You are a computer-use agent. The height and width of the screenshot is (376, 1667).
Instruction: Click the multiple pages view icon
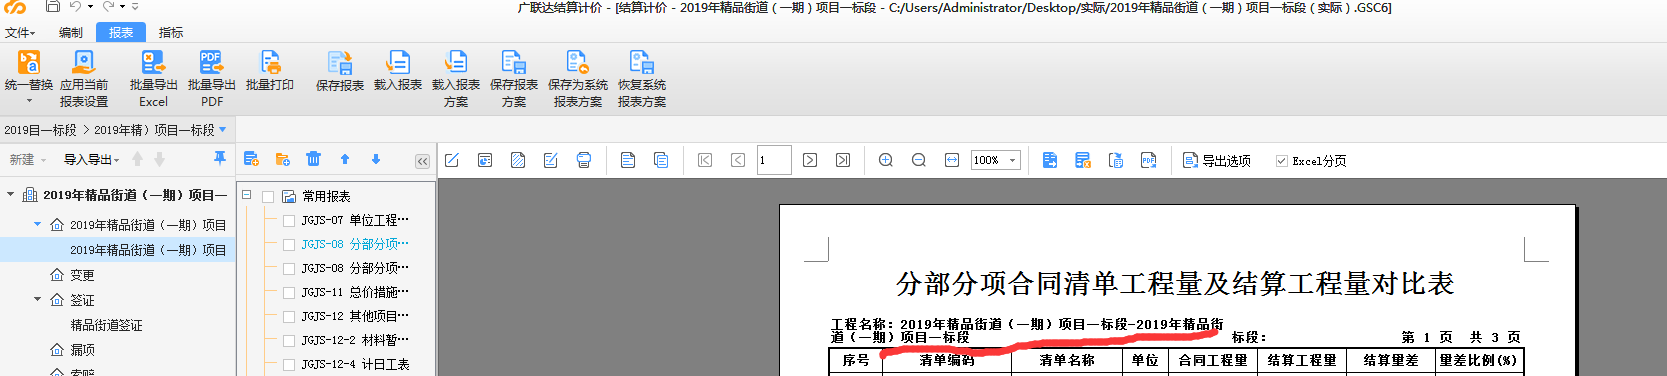coord(661,160)
